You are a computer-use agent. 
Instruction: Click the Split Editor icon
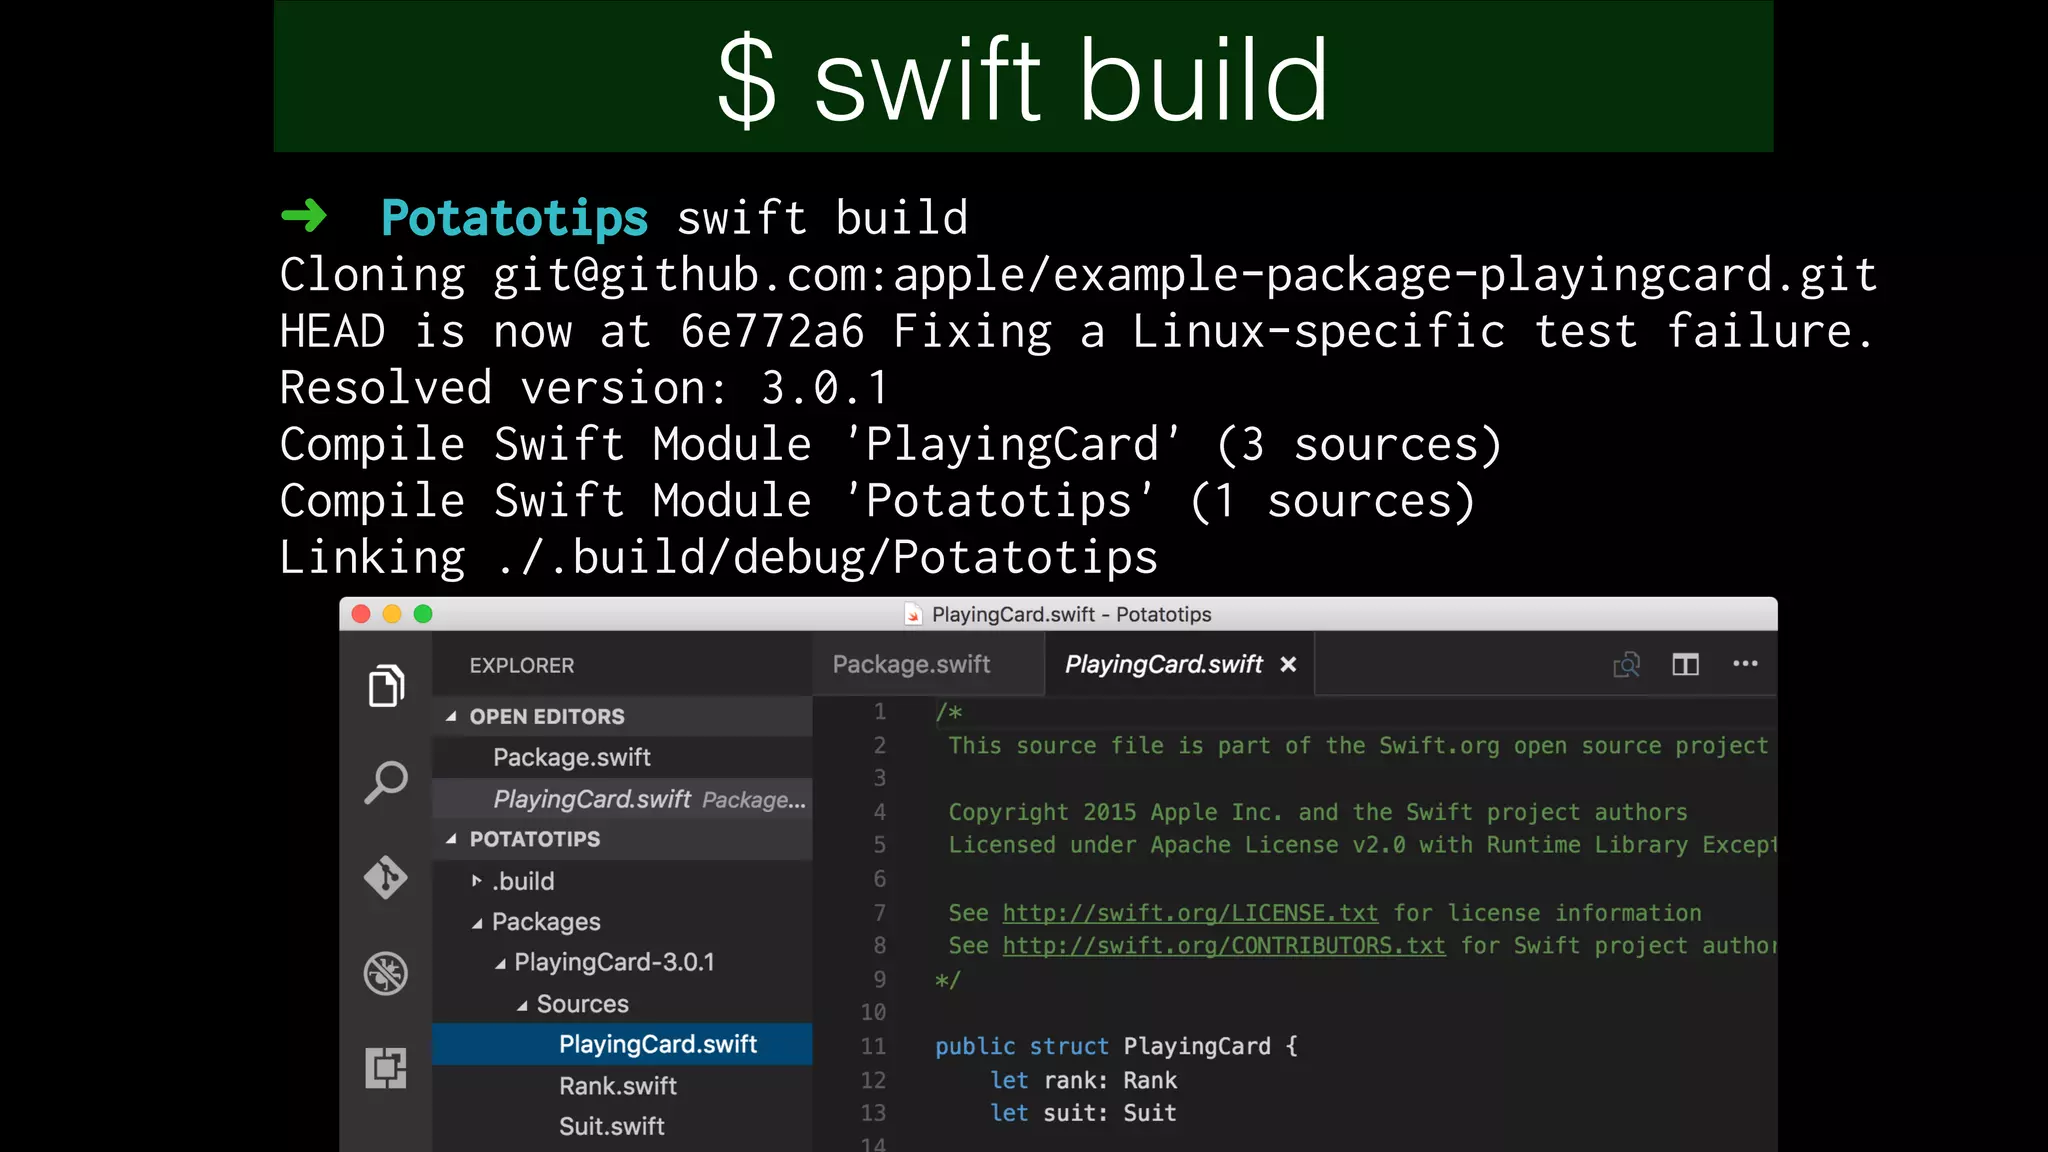pyautogui.click(x=1686, y=664)
